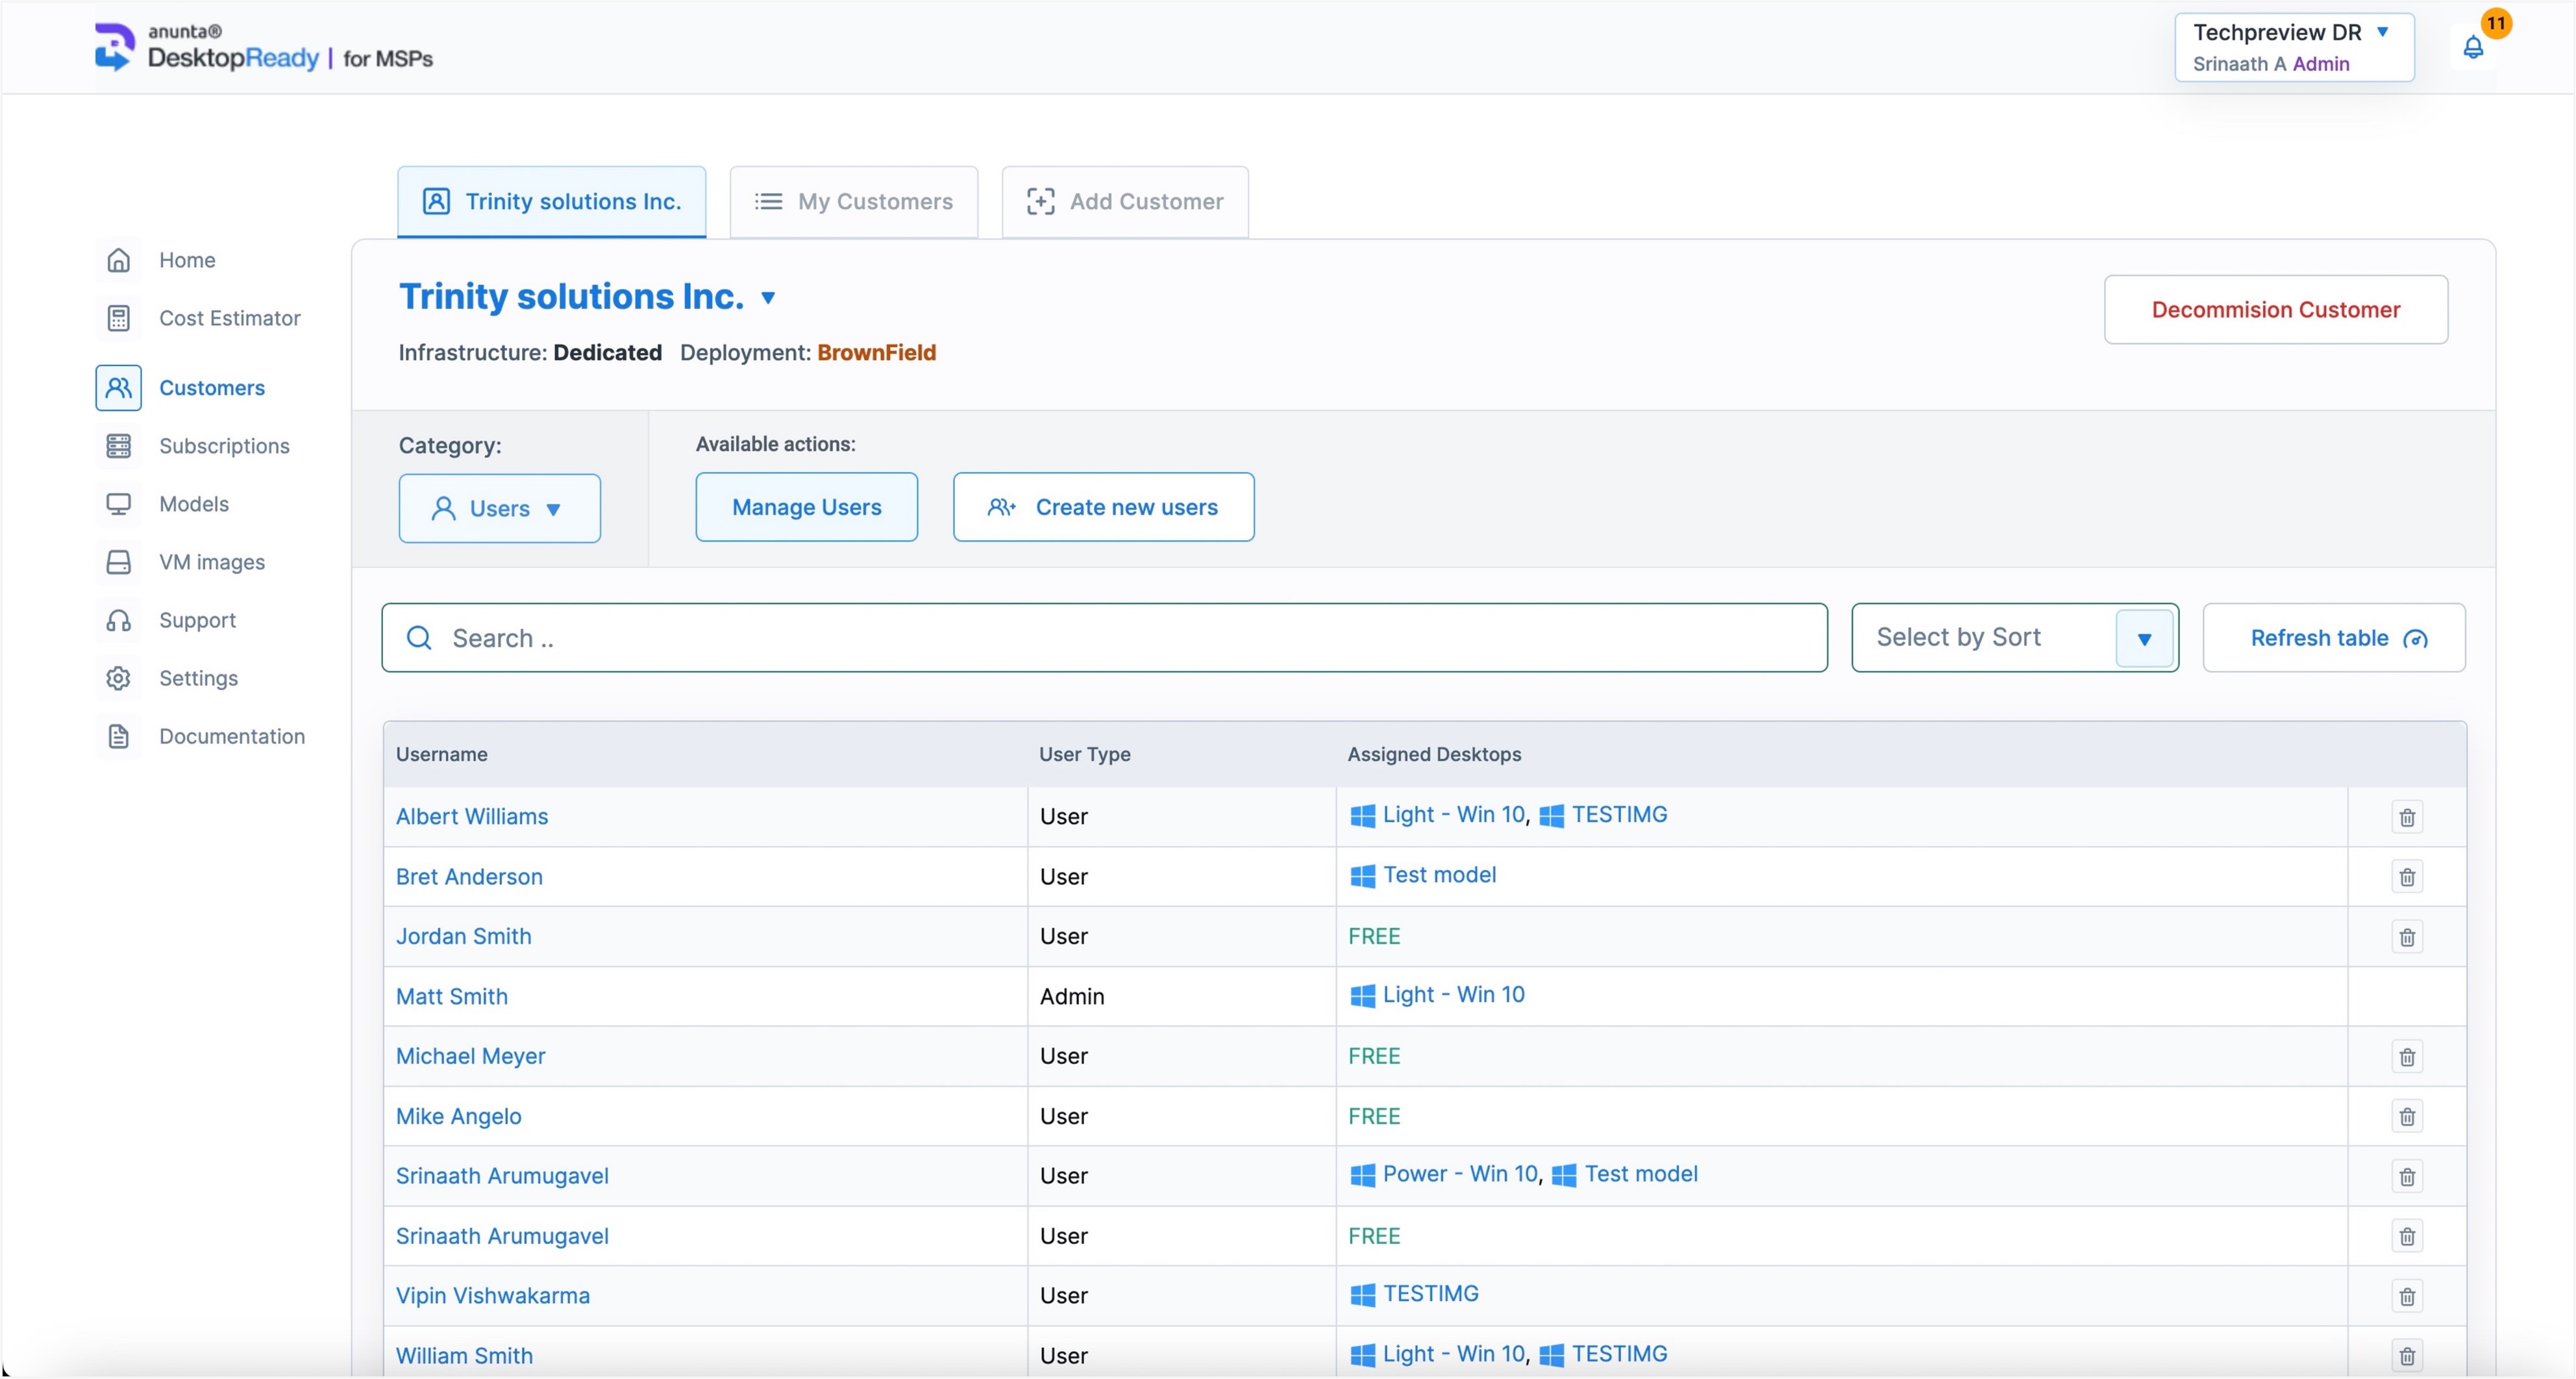Image resolution: width=2576 pixels, height=1379 pixels.
Task: Click the Decommision Customer button
Action: pyautogui.click(x=2275, y=310)
